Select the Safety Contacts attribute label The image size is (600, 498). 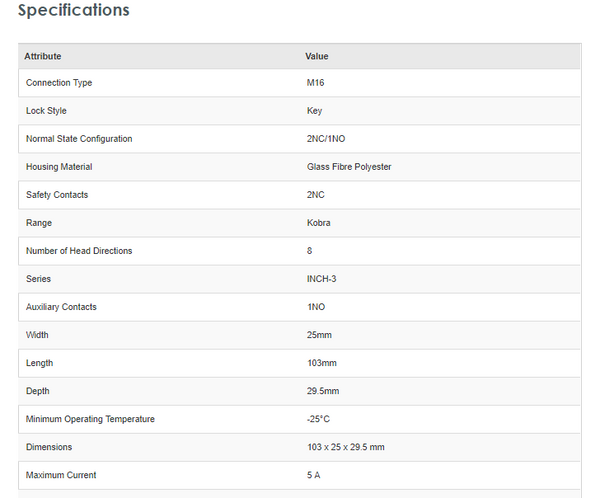pyautogui.click(x=57, y=195)
